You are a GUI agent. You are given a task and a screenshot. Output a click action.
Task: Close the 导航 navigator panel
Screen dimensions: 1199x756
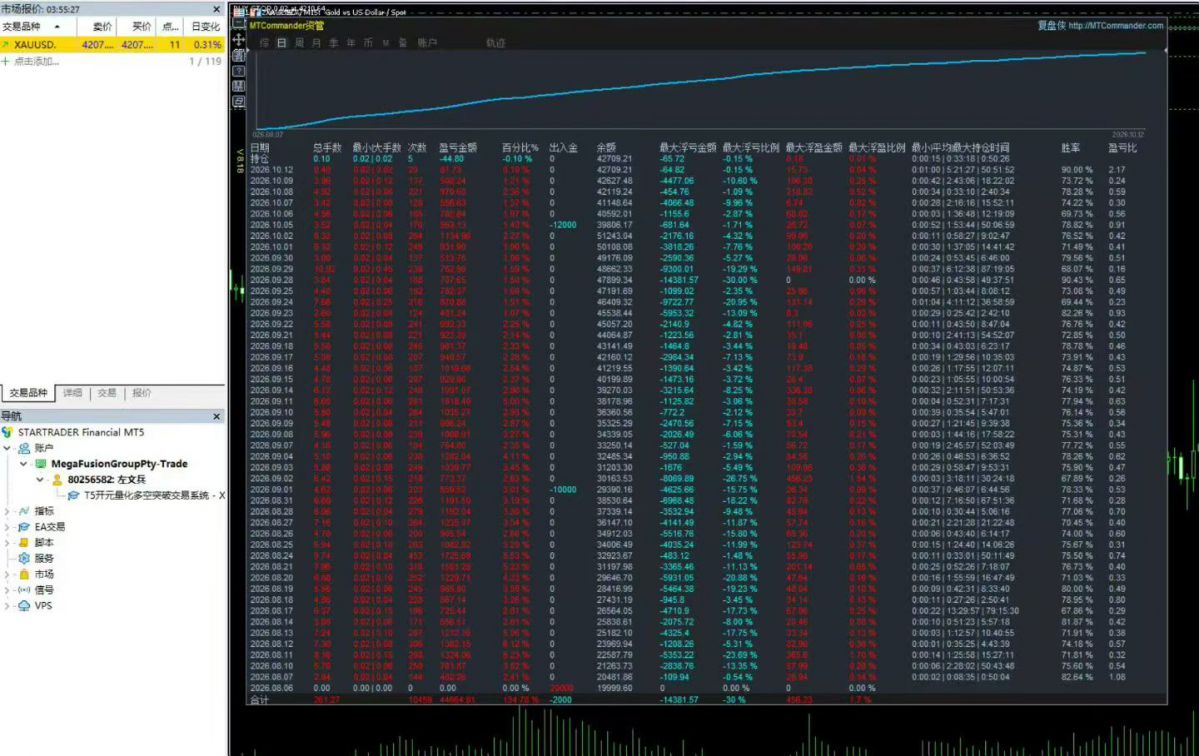point(216,417)
